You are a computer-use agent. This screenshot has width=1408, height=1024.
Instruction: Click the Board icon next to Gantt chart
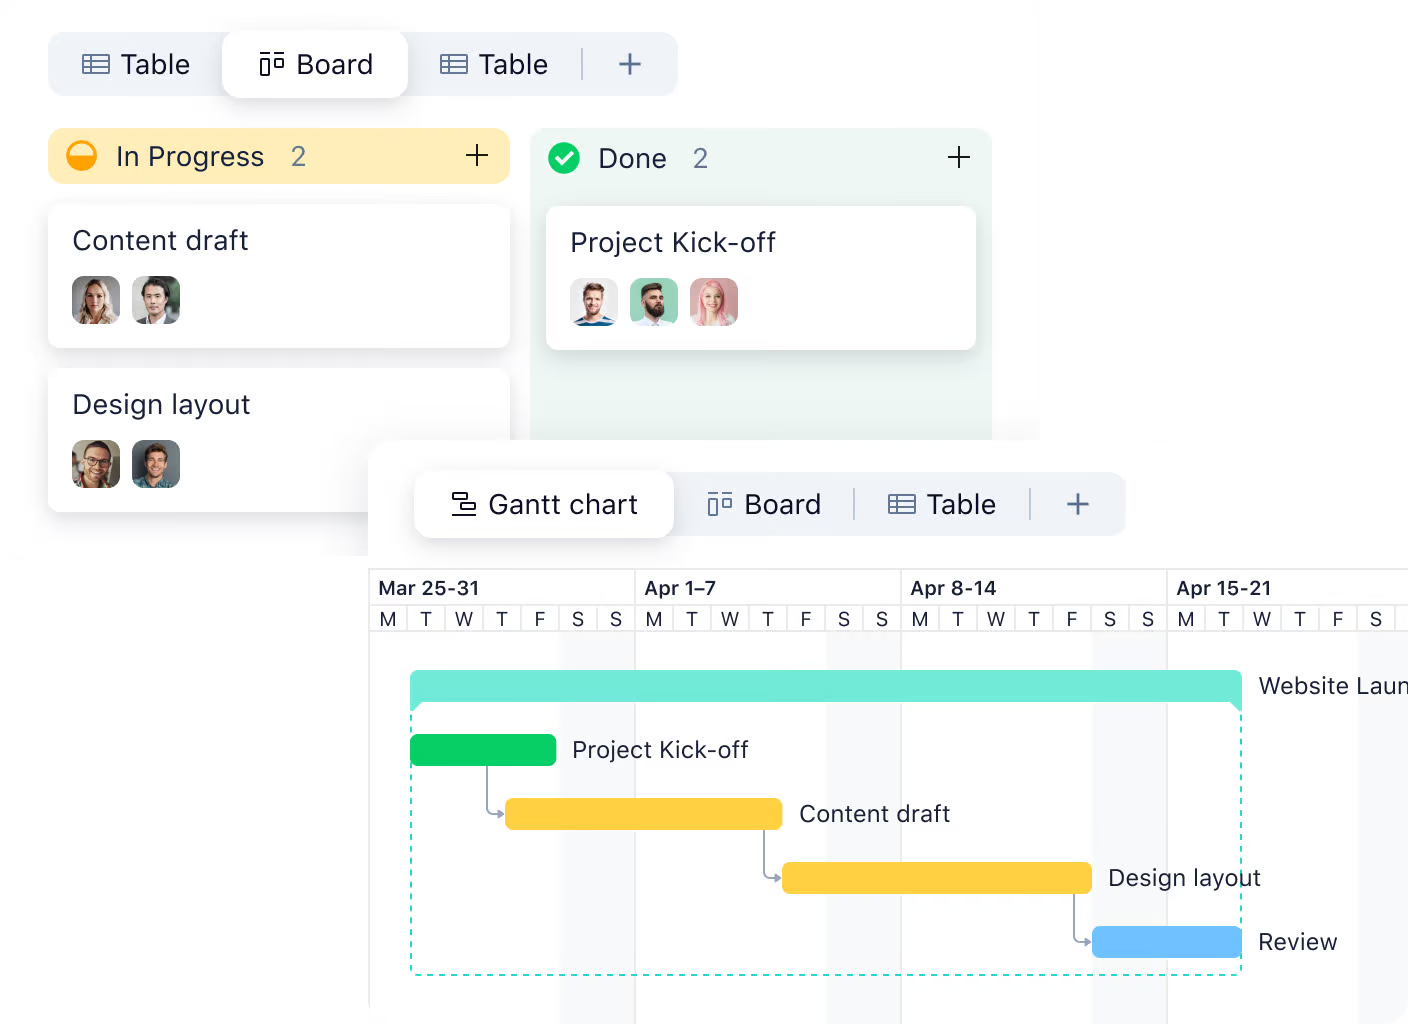pyautogui.click(x=719, y=504)
